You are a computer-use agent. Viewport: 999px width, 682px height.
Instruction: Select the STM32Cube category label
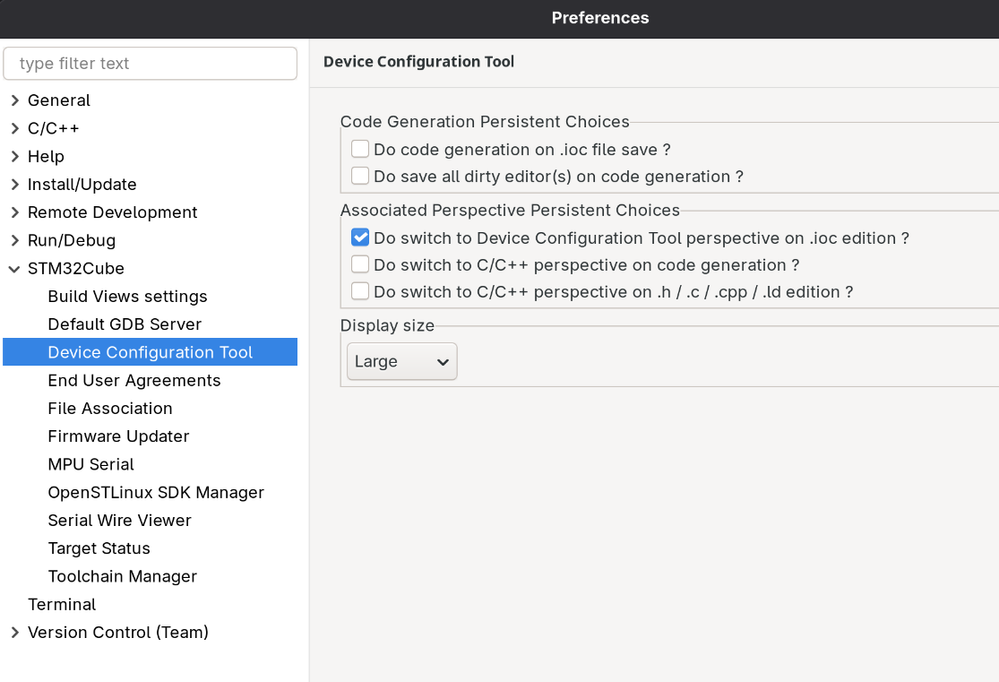76,268
